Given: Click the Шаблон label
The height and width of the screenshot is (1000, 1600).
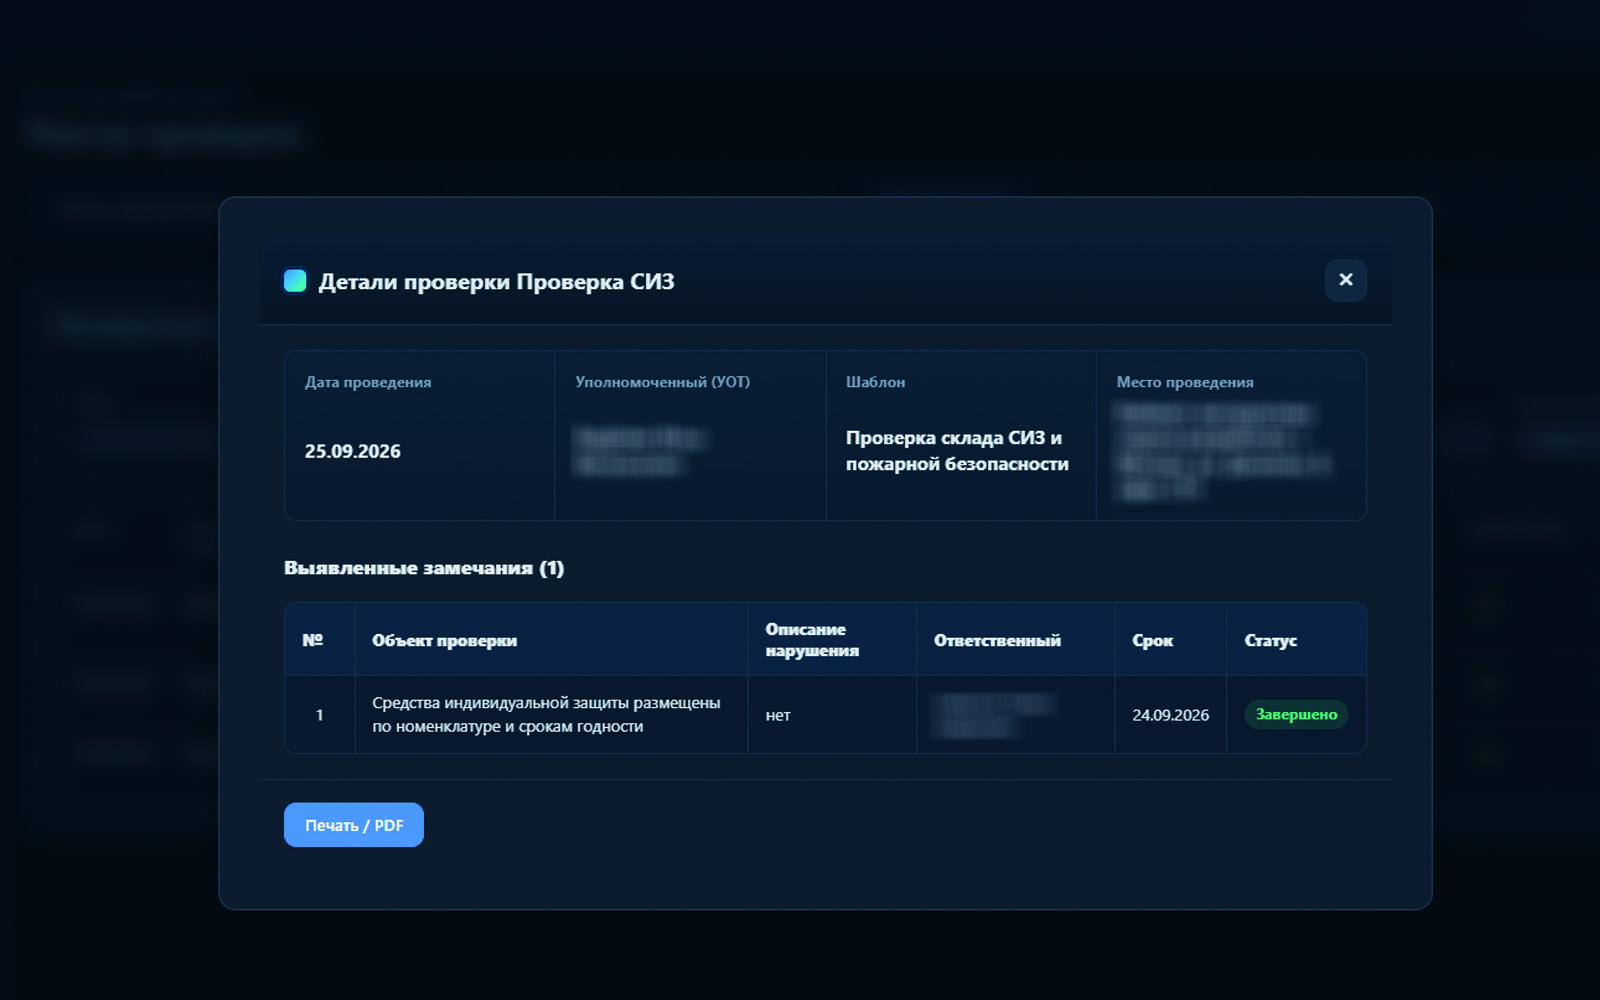Looking at the screenshot, I should click(875, 382).
